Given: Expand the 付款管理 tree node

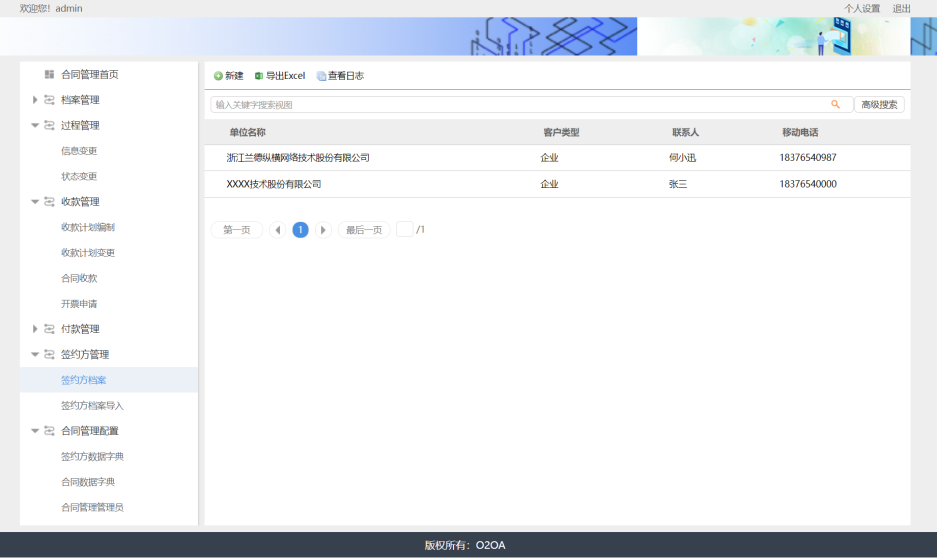Looking at the screenshot, I should pyautogui.click(x=35, y=329).
